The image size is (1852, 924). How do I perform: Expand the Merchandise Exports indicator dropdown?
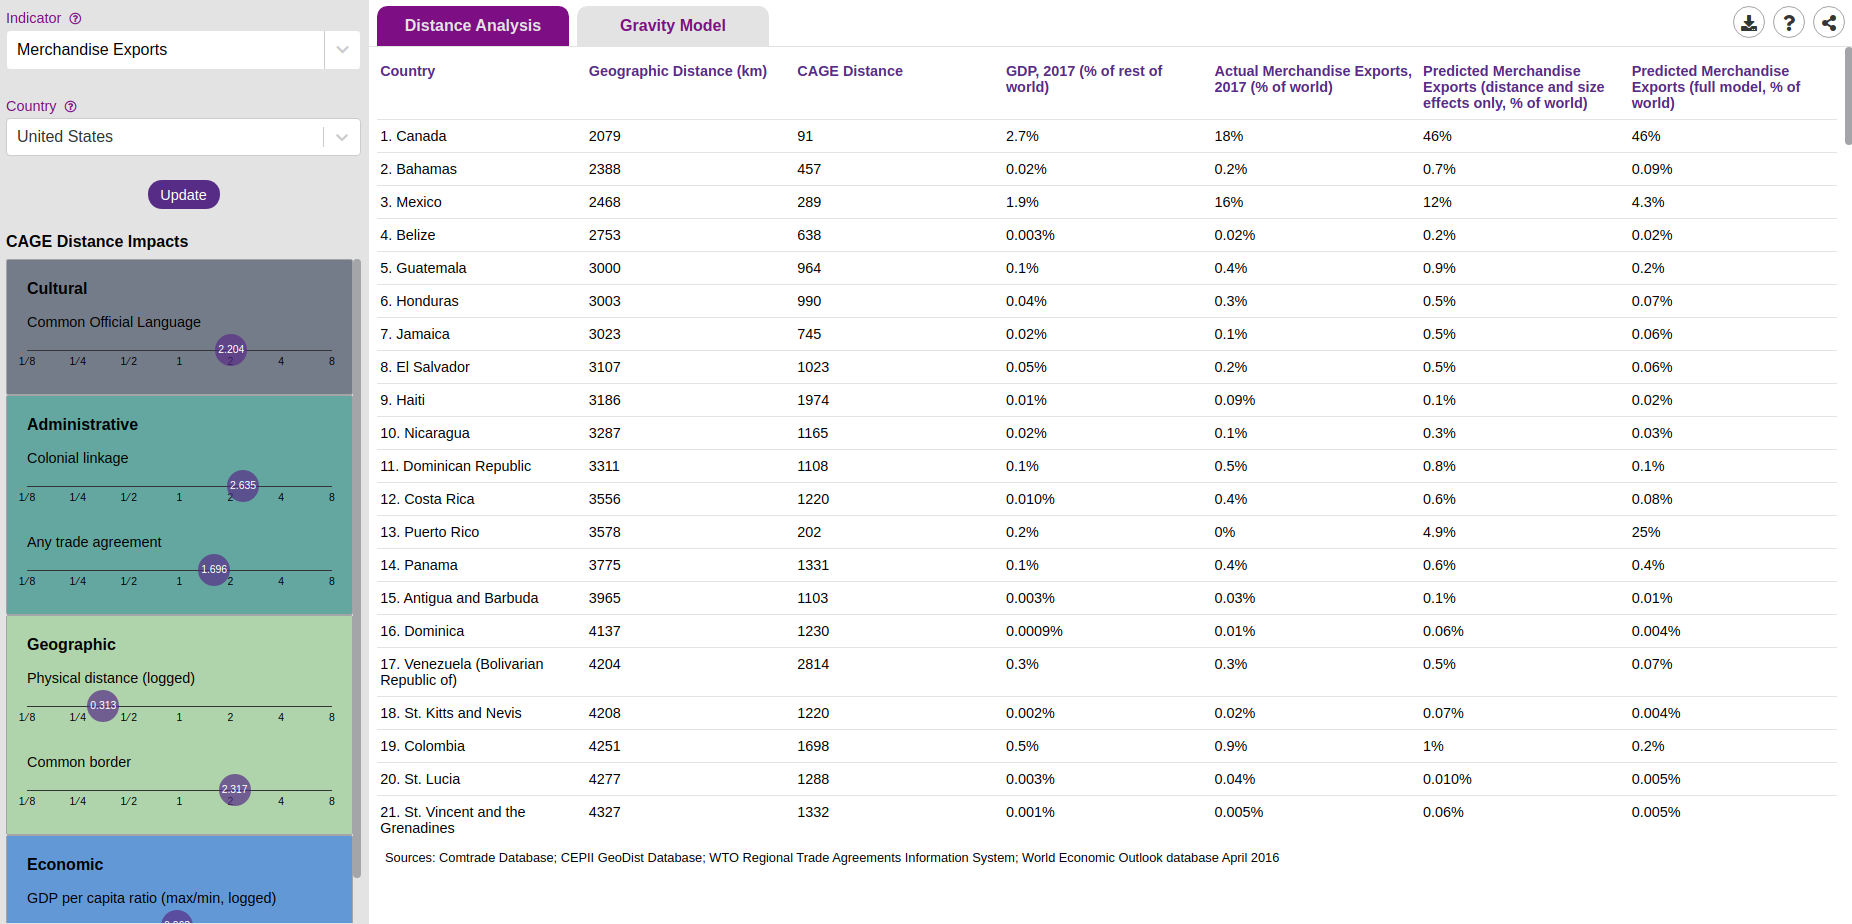342,50
